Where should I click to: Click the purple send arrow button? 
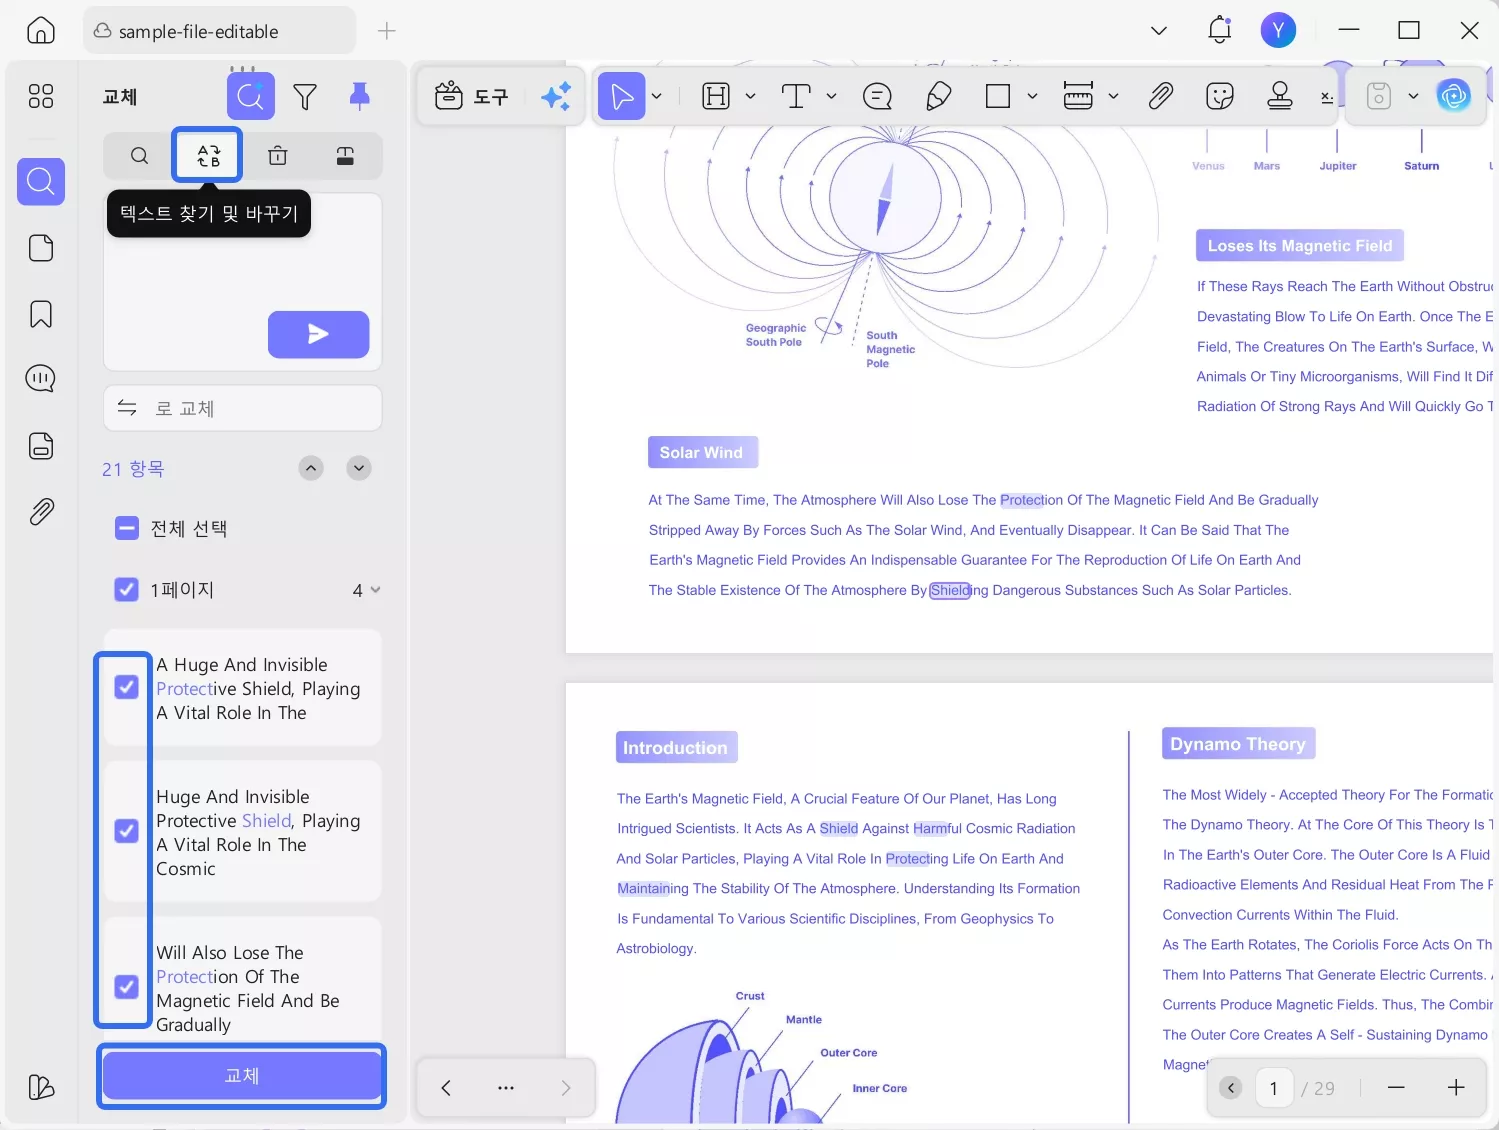click(x=318, y=334)
